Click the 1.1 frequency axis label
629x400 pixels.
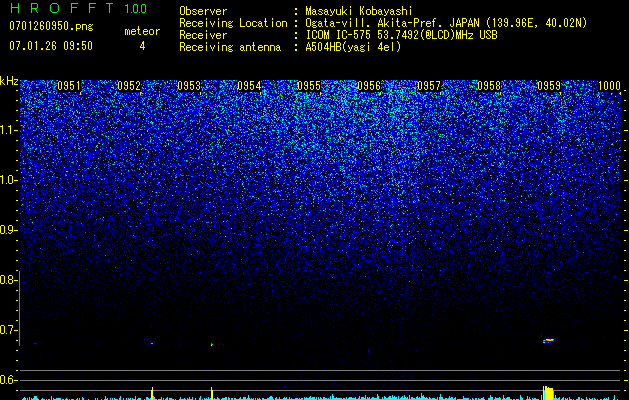coord(7,130)
